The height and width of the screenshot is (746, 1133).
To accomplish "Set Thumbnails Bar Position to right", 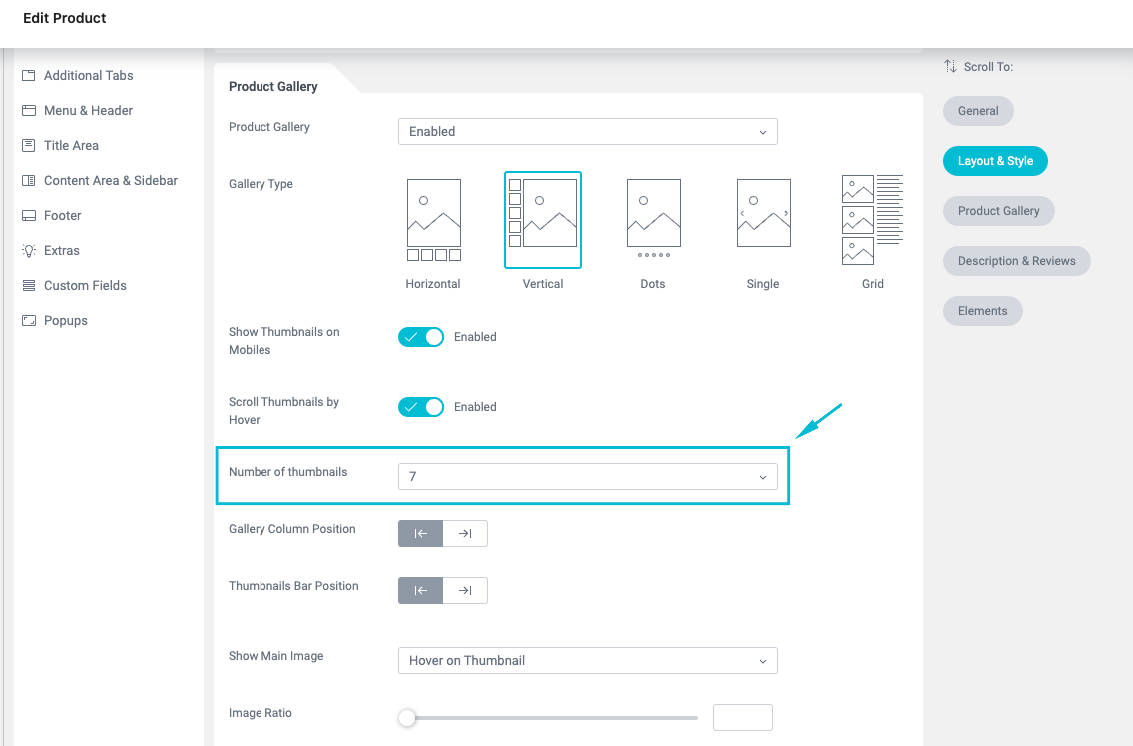I will click(x=465, y=591).
